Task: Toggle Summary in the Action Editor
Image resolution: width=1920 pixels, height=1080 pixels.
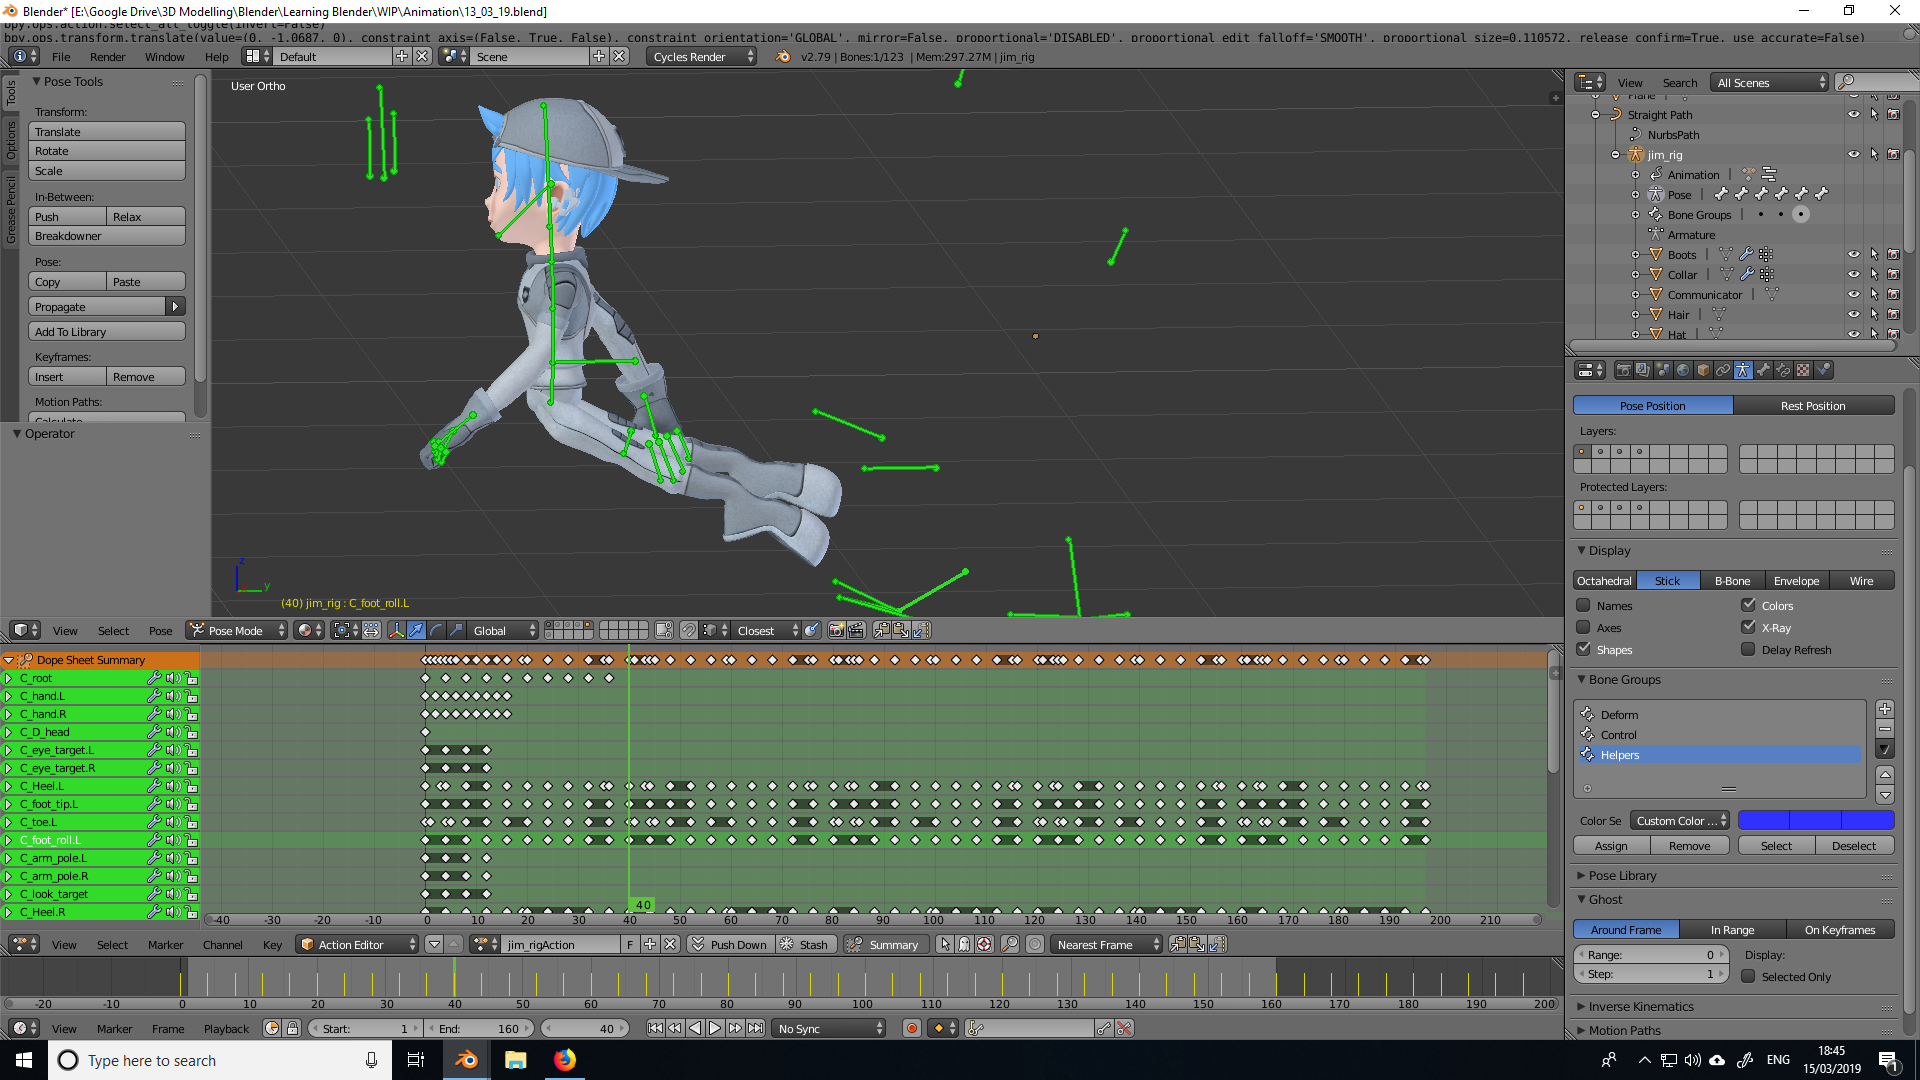Action: [885, 945]
